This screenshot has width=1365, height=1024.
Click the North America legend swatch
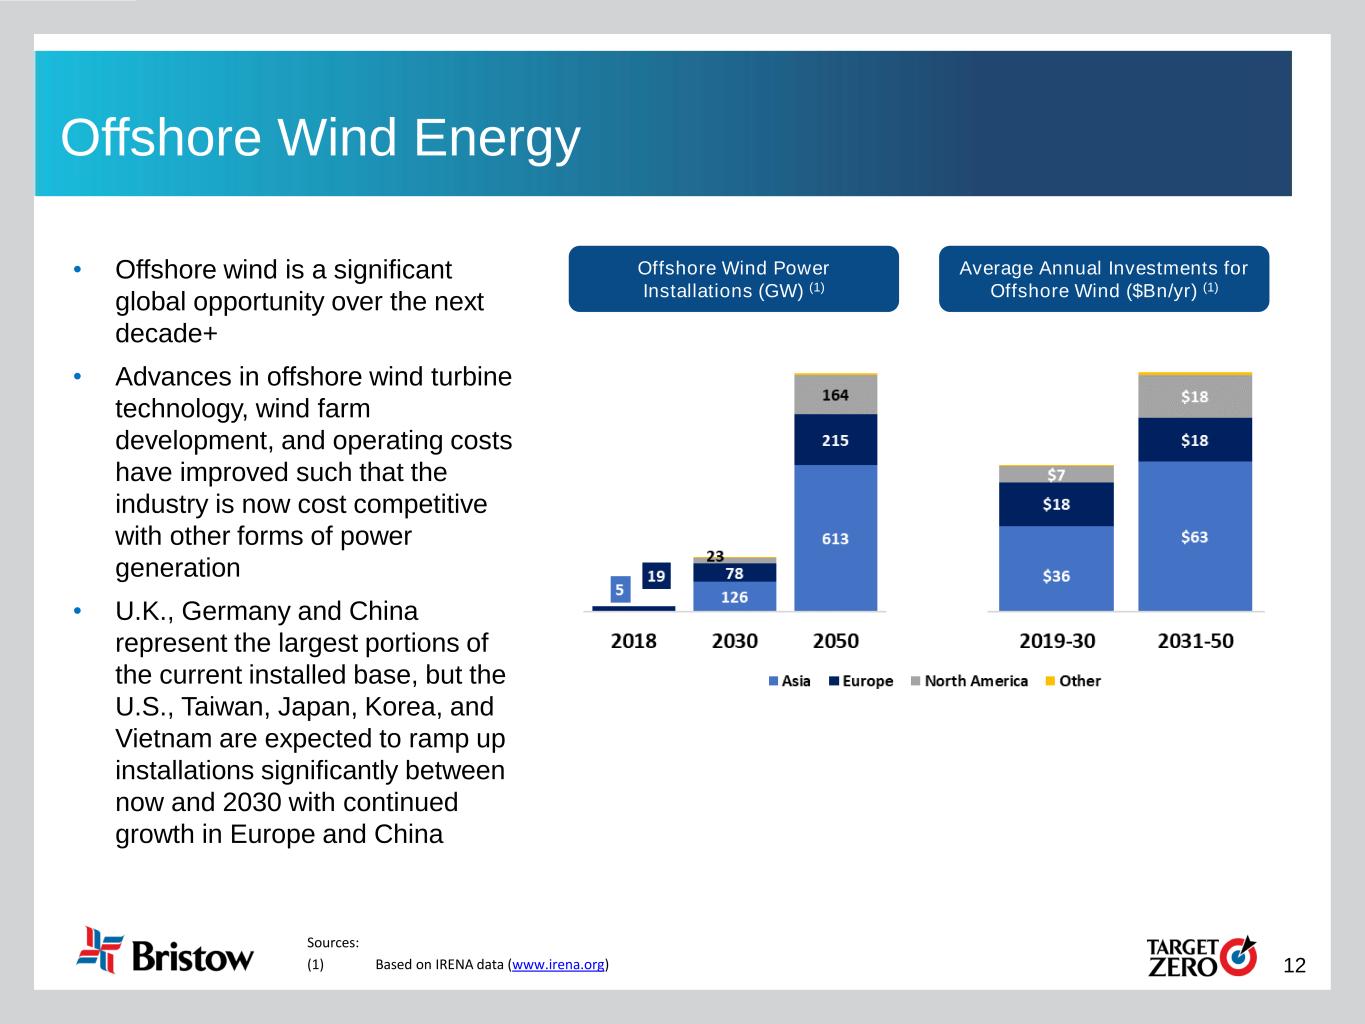click(916, 681)
